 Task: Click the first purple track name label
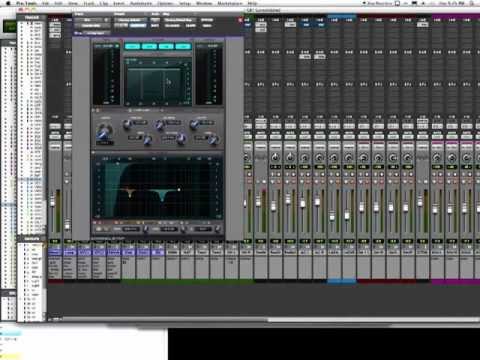[x=55, y=253]
